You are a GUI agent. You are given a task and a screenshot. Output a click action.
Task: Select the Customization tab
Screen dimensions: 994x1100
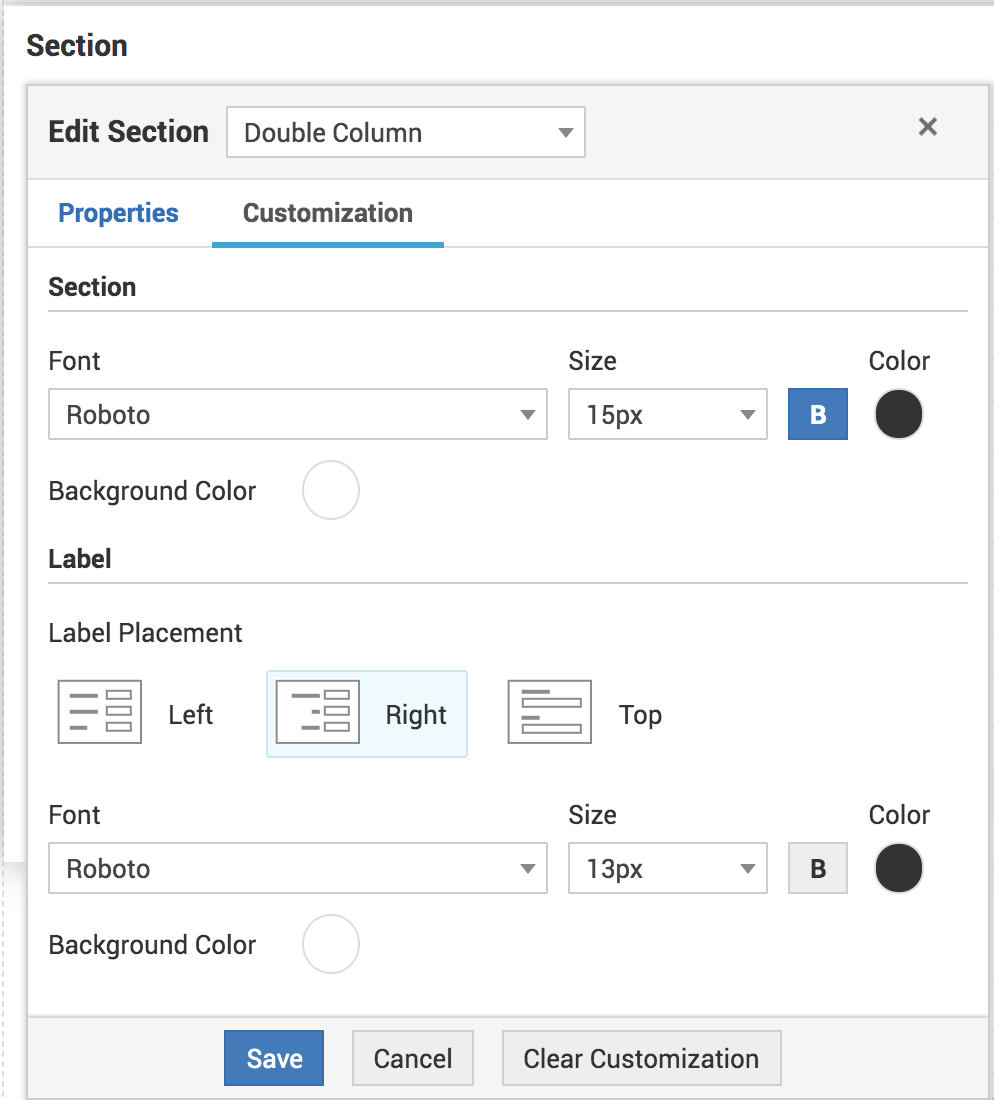point(328,213)
